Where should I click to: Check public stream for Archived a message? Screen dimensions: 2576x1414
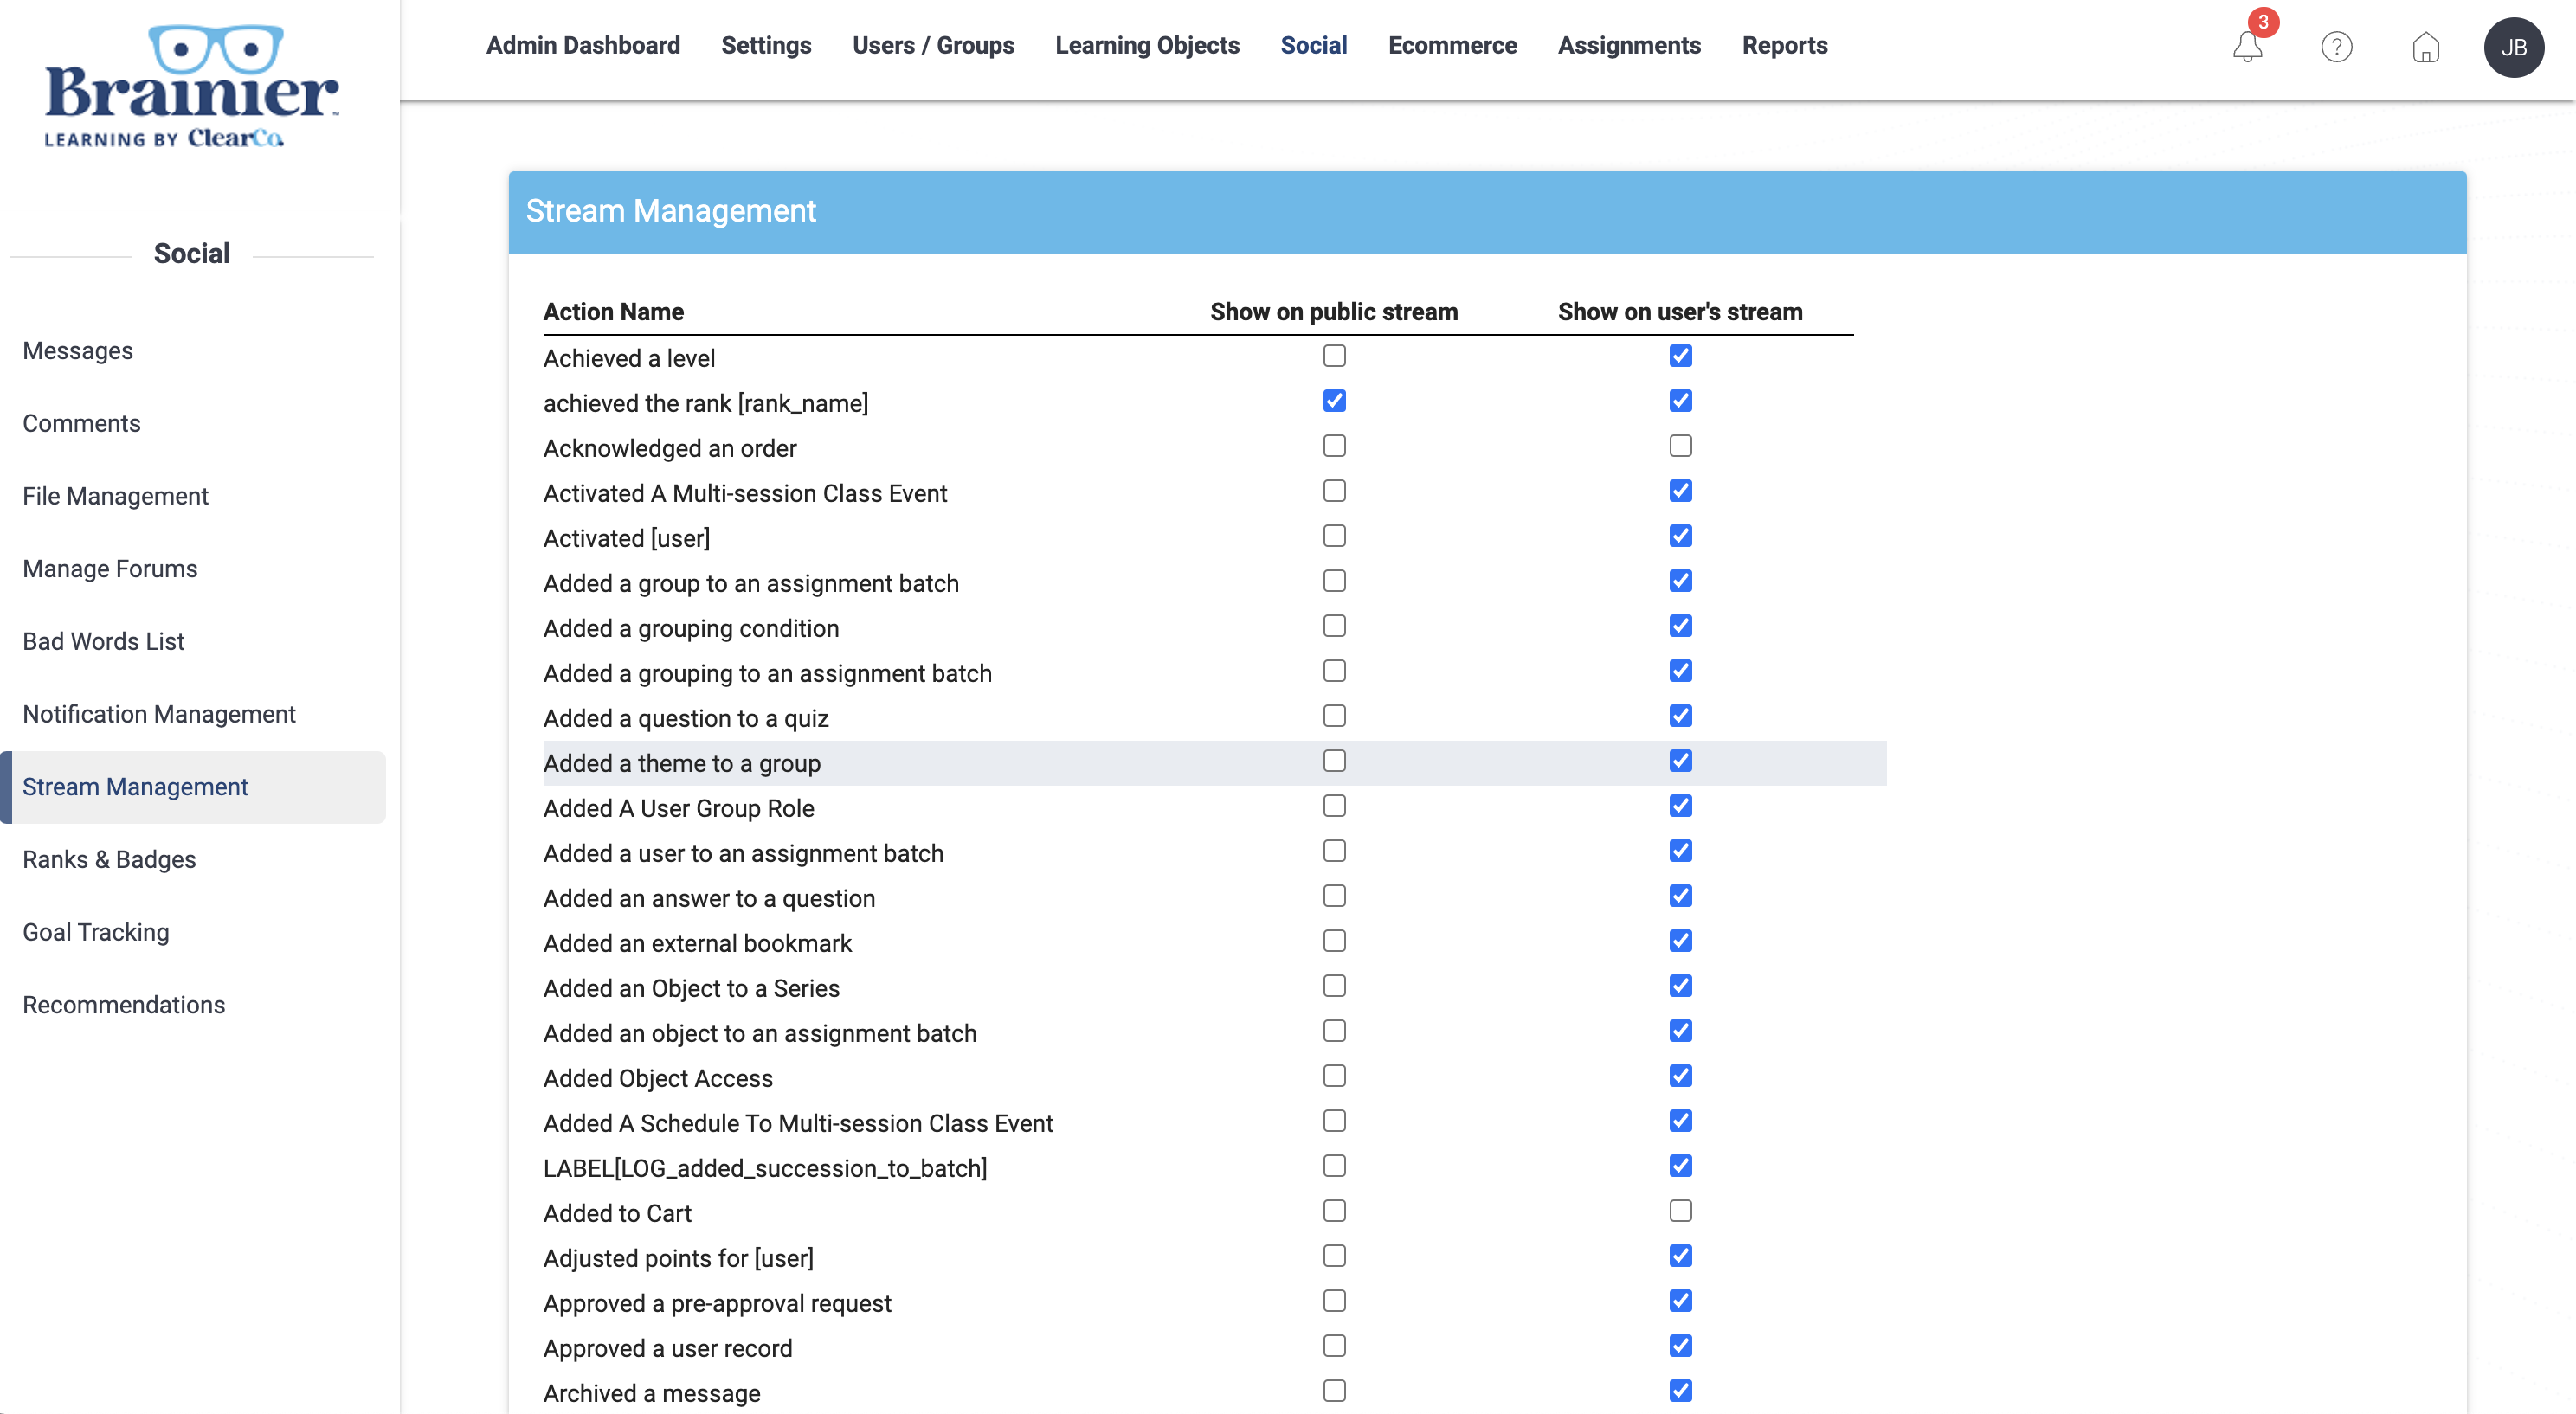pos(1334,1391)
